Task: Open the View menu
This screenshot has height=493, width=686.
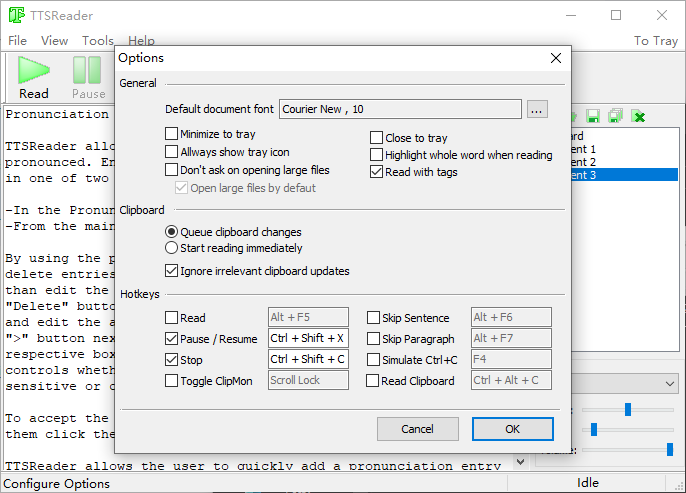Action: click(x=55, y=41)
